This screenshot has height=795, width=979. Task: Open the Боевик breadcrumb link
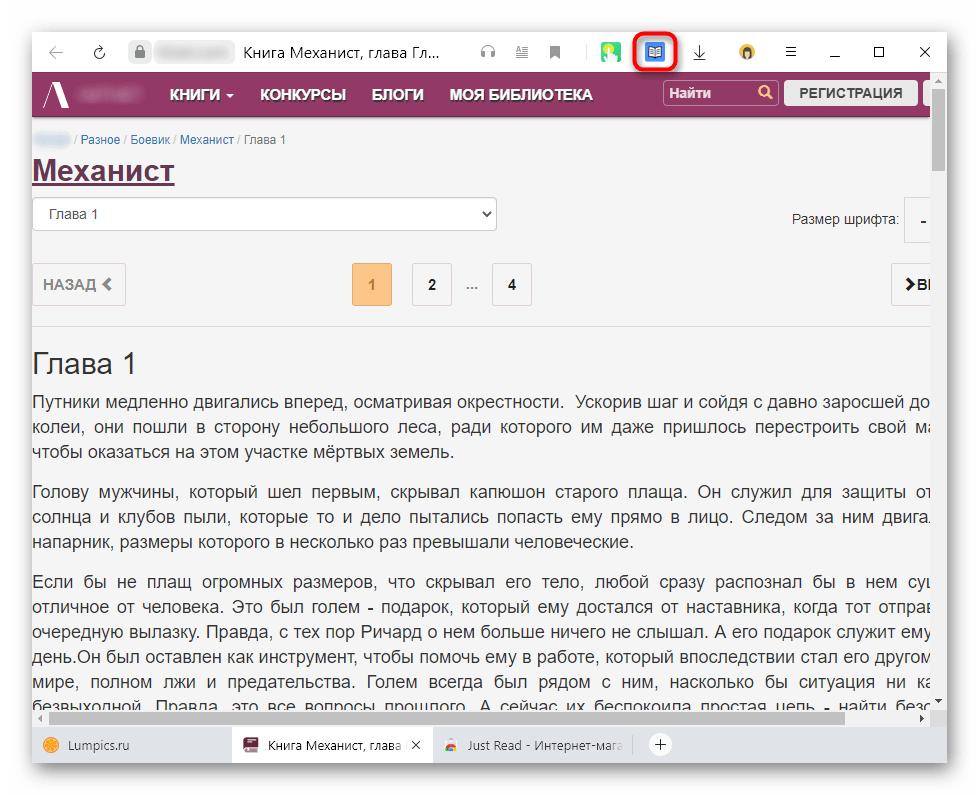(150, 140)
